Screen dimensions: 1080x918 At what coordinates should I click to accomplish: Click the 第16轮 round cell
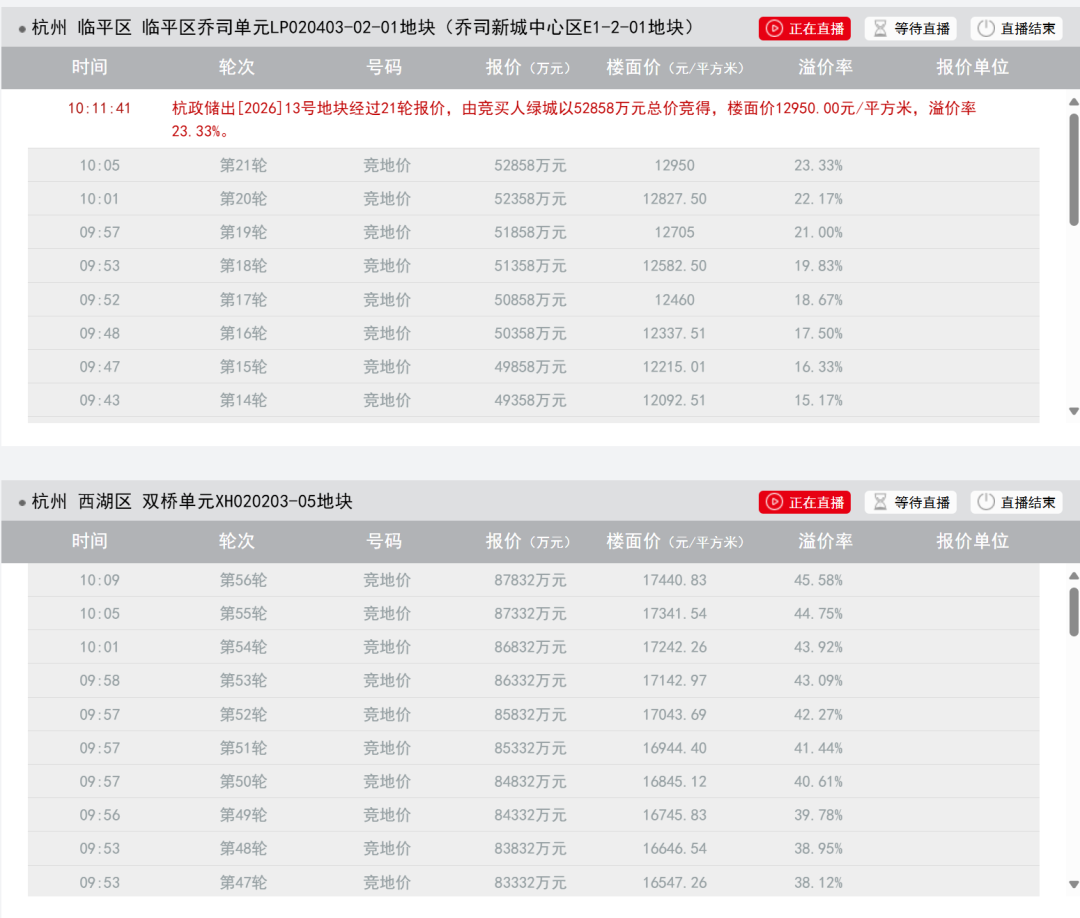(x=243, y=333)
